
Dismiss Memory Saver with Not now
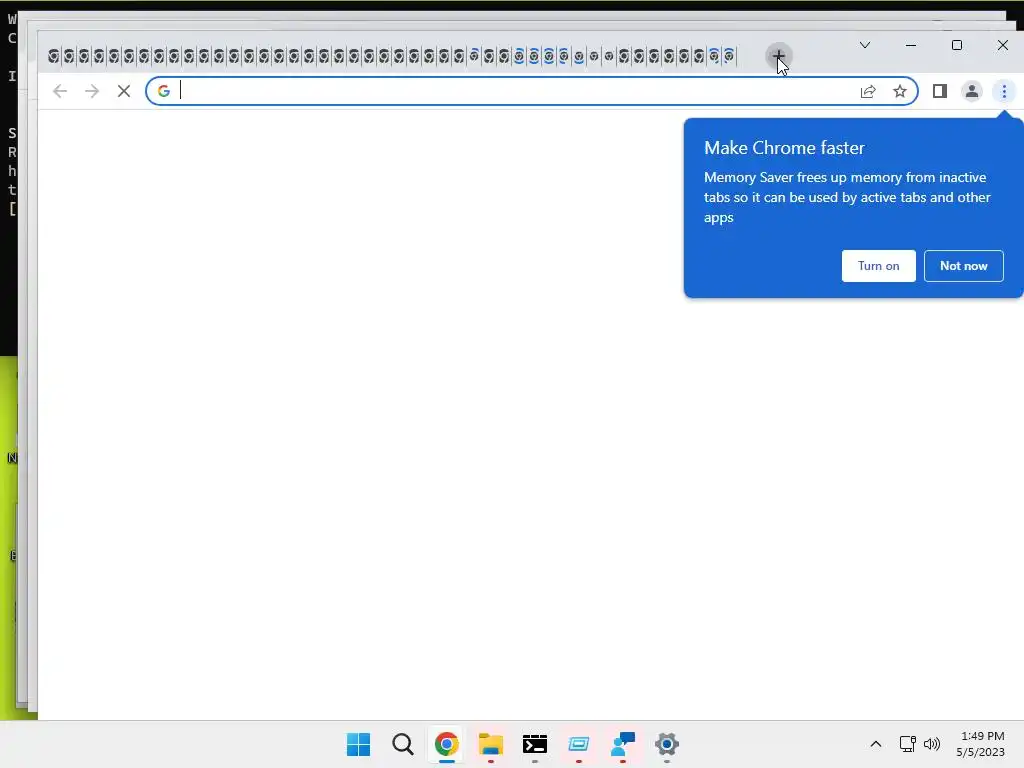tap(963, 266)
